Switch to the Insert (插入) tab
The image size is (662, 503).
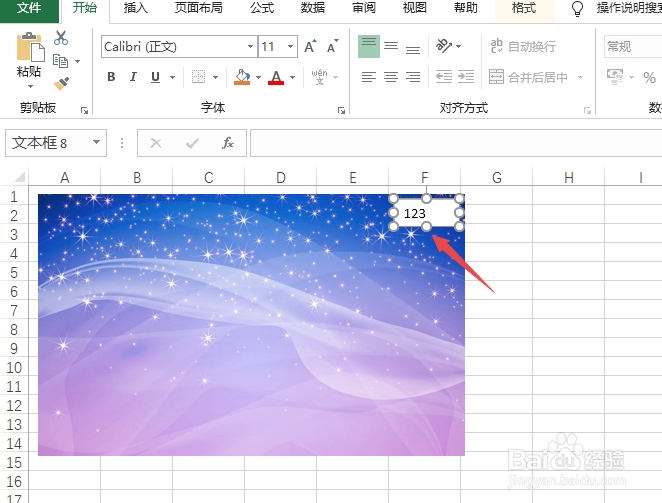tap(136, 8)
